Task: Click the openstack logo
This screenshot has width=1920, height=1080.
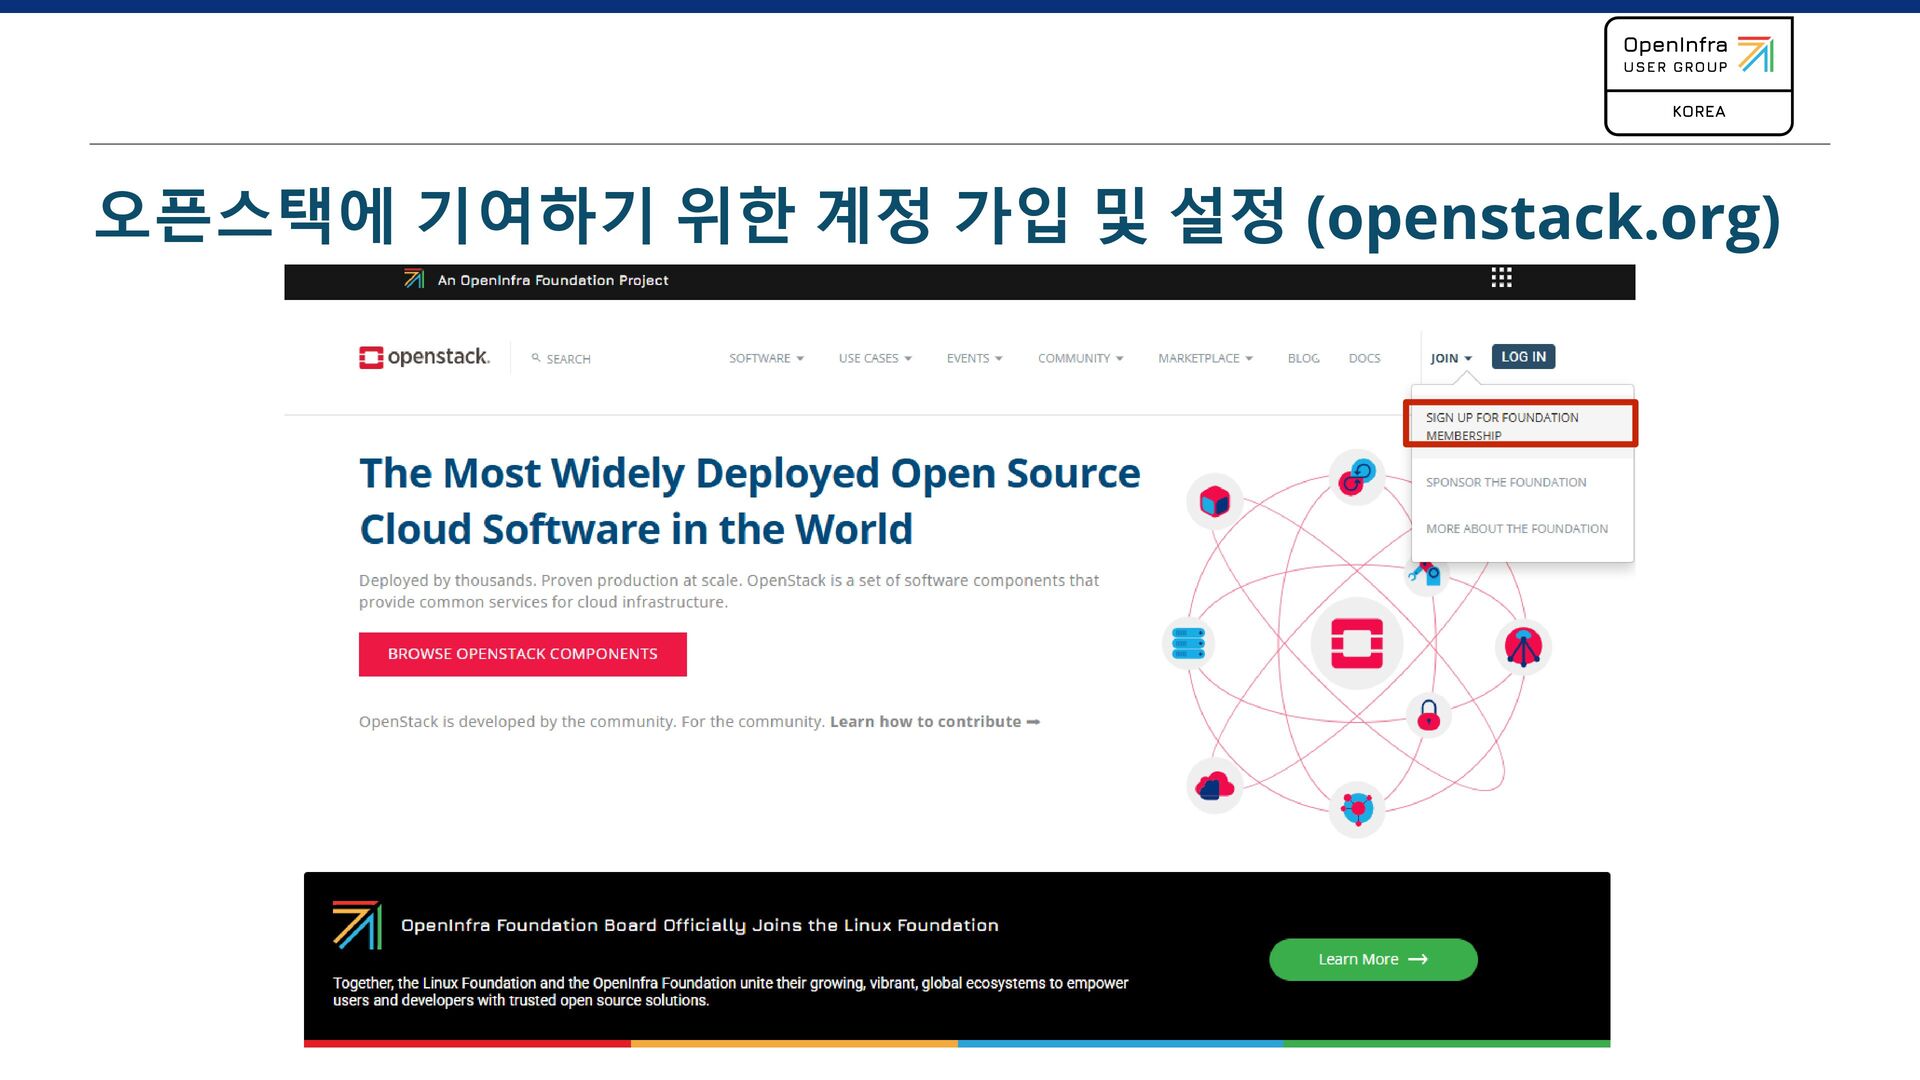Action: pyautogui.click(x=424, y=357)
